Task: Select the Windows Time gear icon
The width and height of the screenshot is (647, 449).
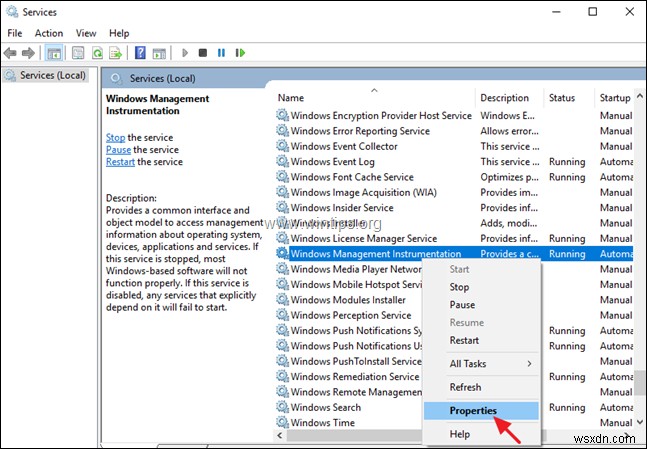Action: tap(282, 422)
